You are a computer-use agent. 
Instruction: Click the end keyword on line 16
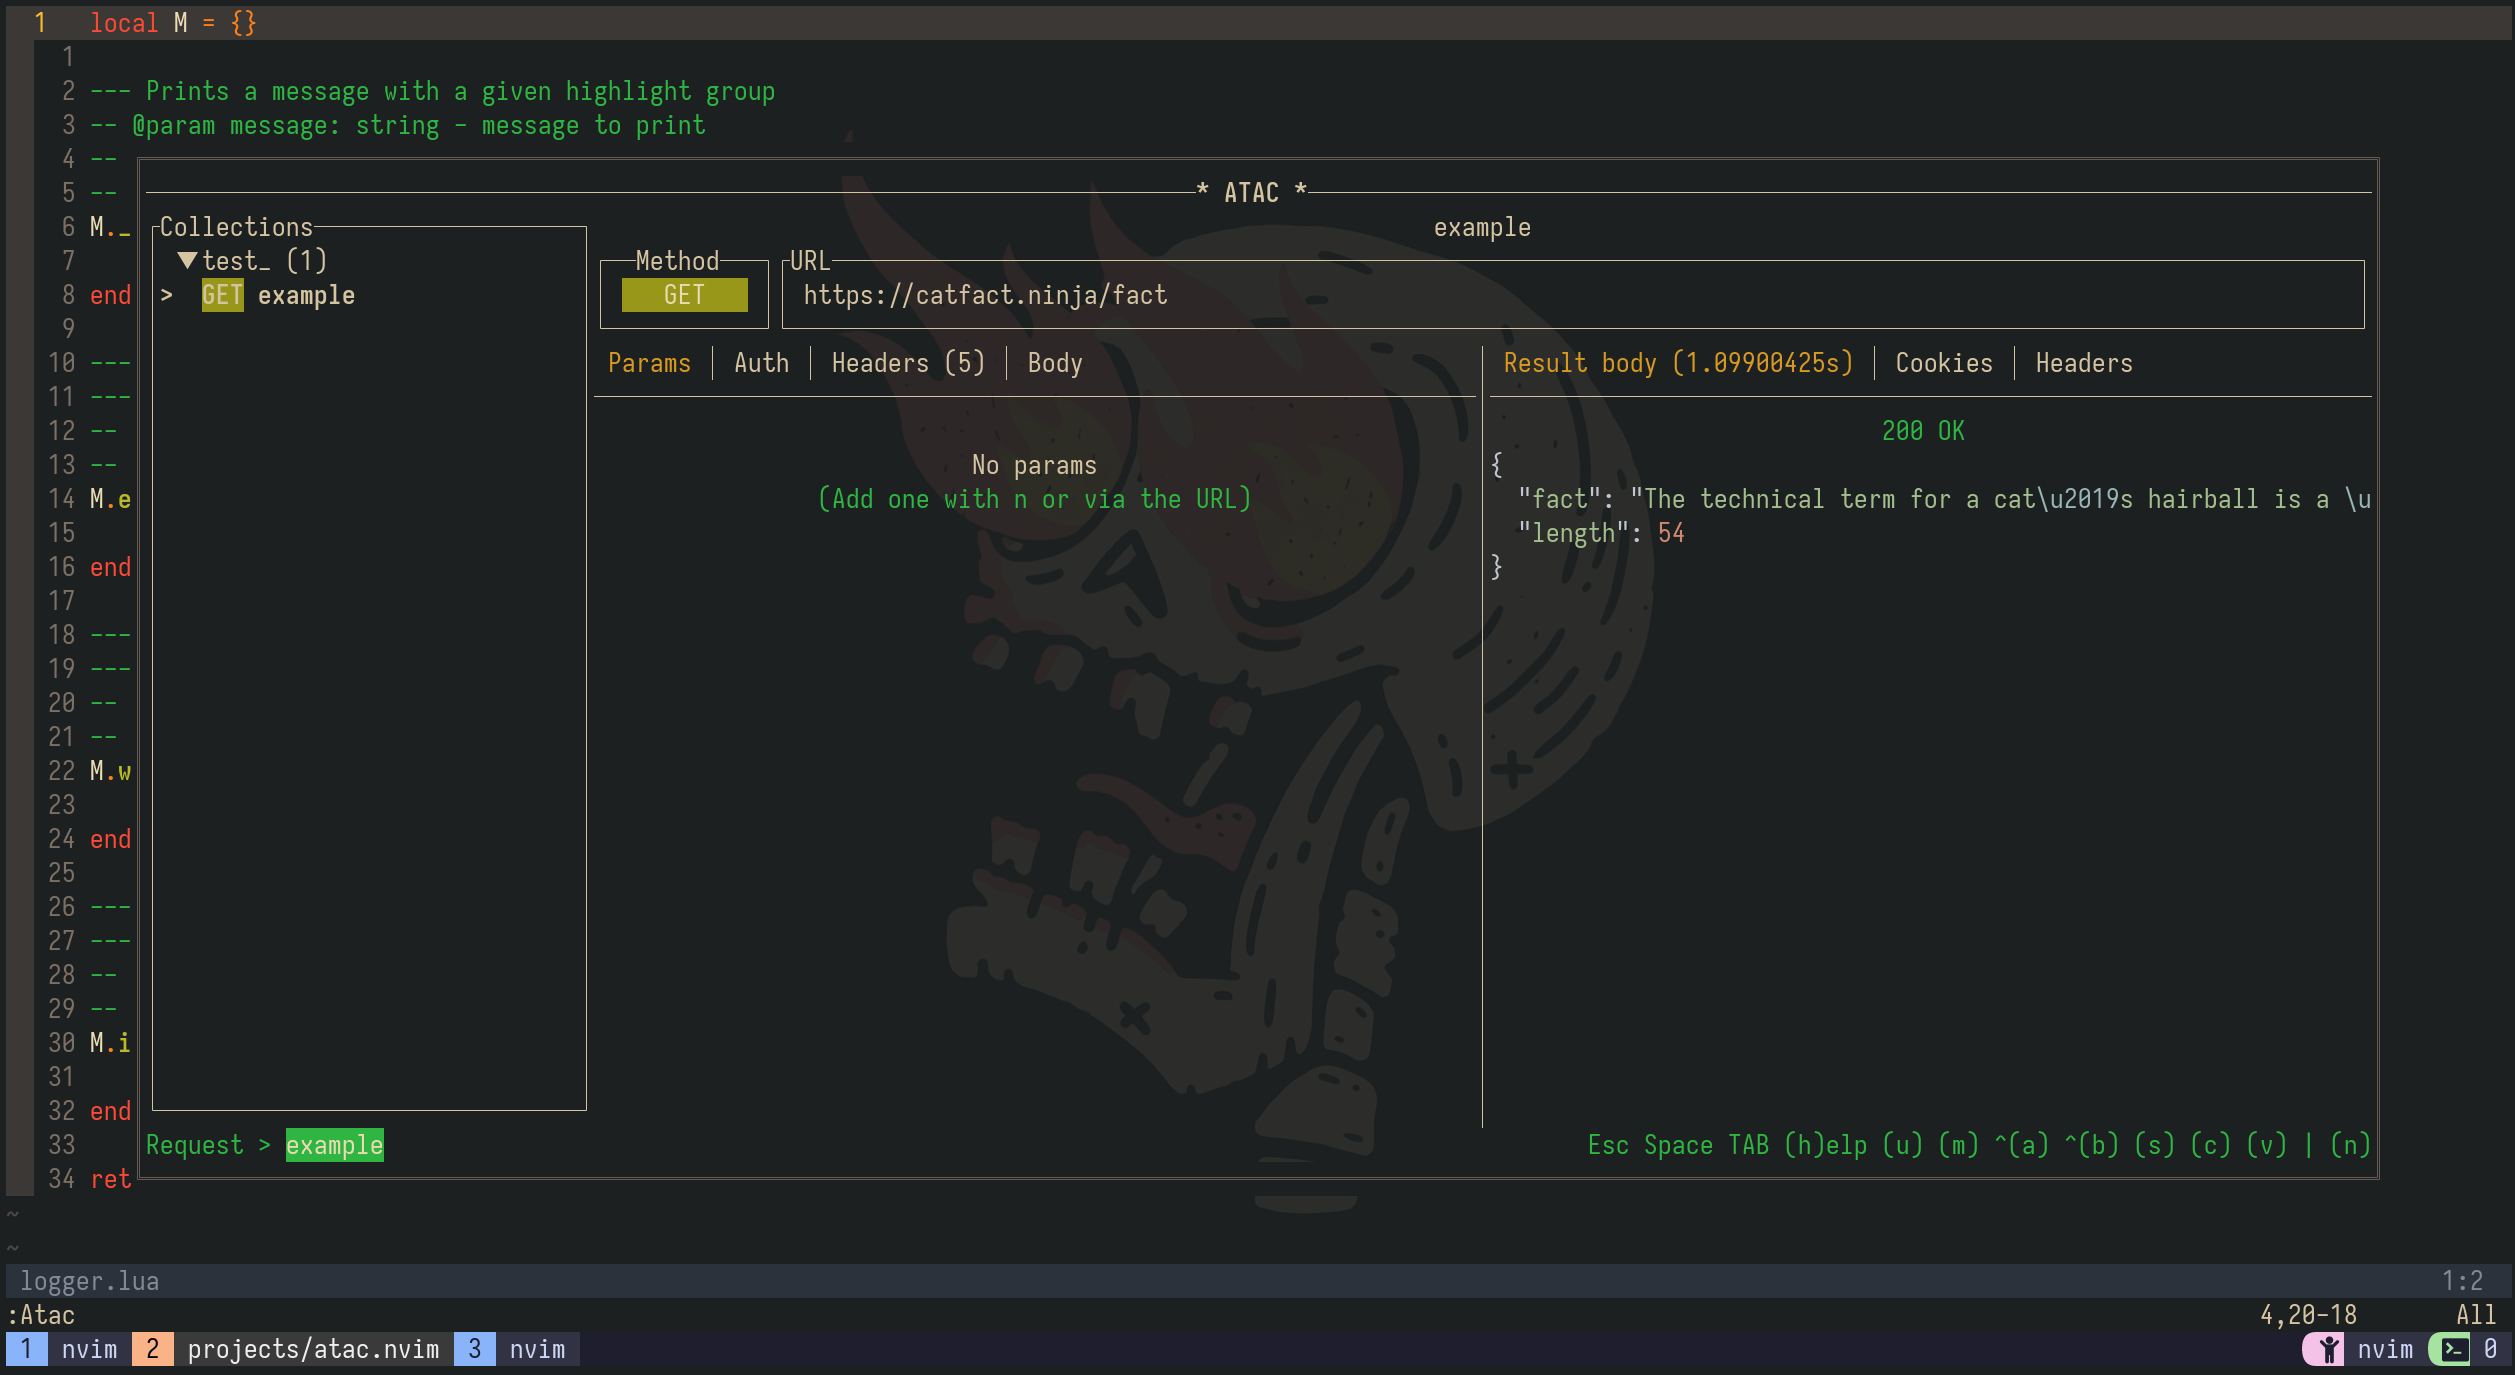click(111, 567)
